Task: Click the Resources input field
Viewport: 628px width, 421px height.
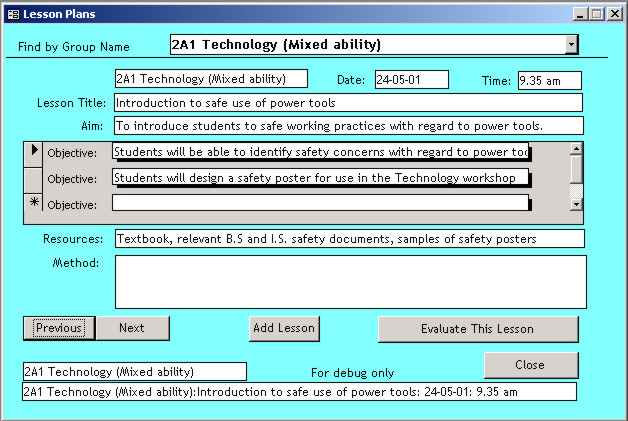Action: point(350,239)
